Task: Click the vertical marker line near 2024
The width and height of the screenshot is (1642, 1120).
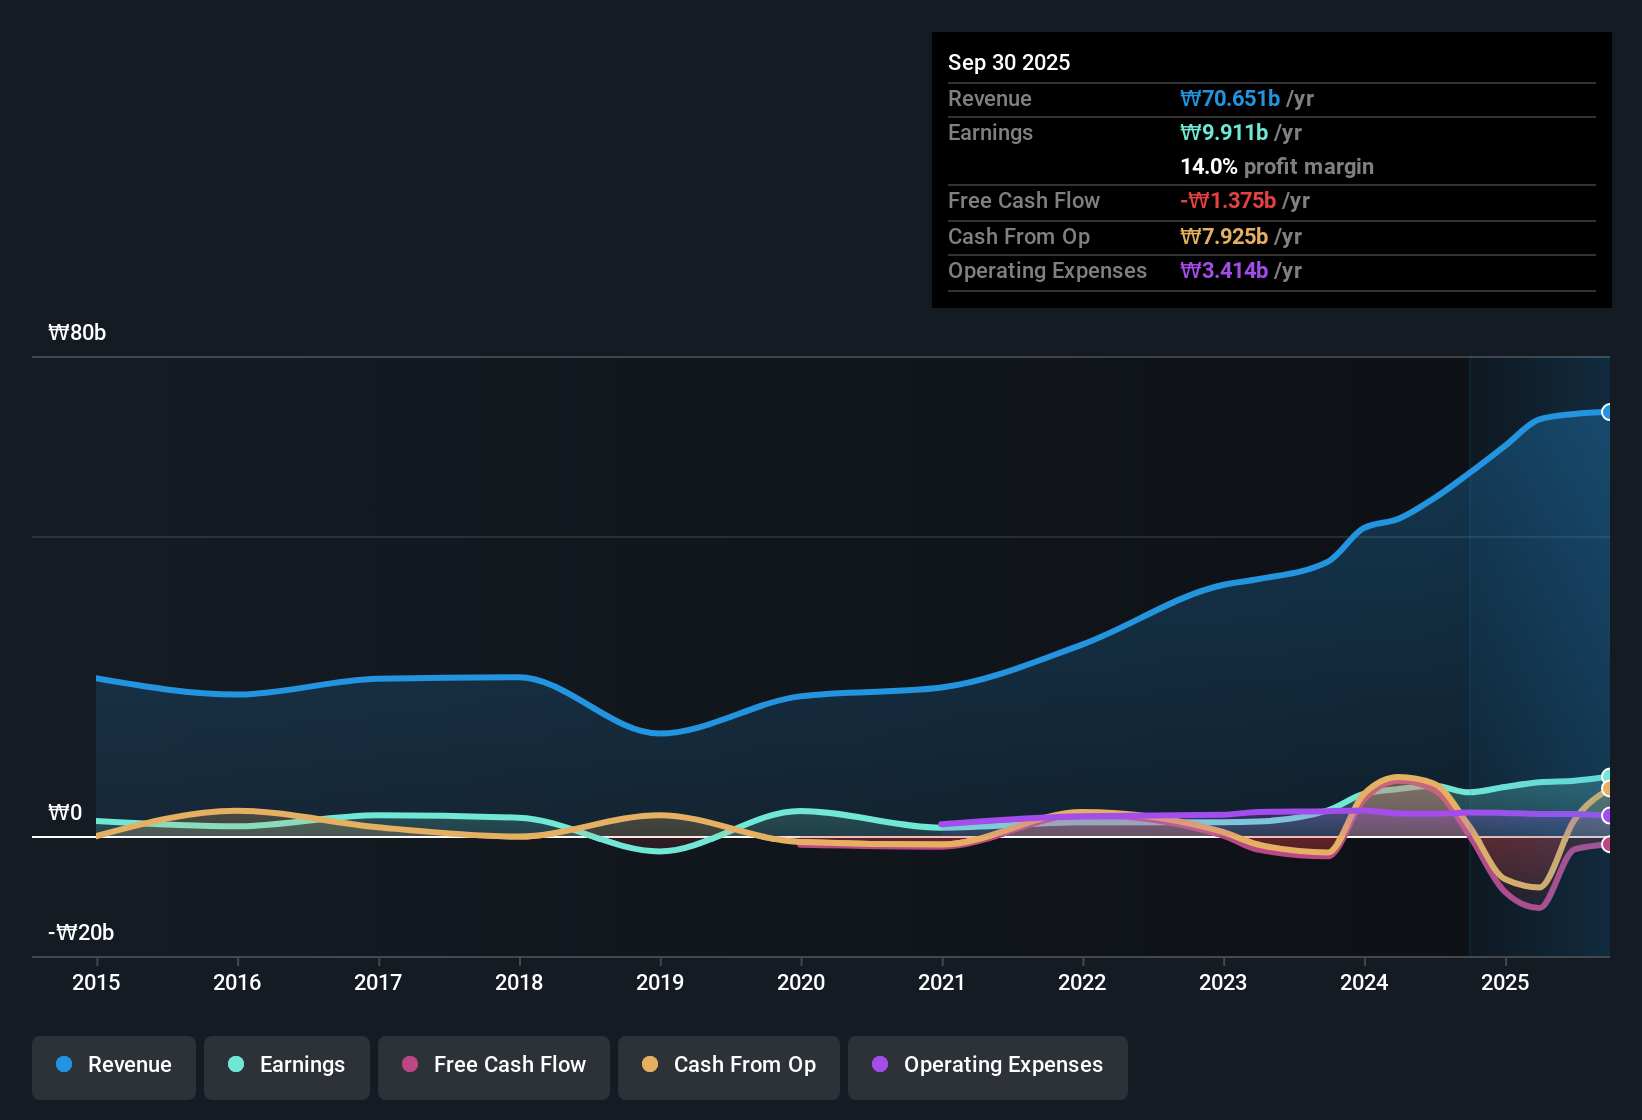Action: click(1470, 650)
